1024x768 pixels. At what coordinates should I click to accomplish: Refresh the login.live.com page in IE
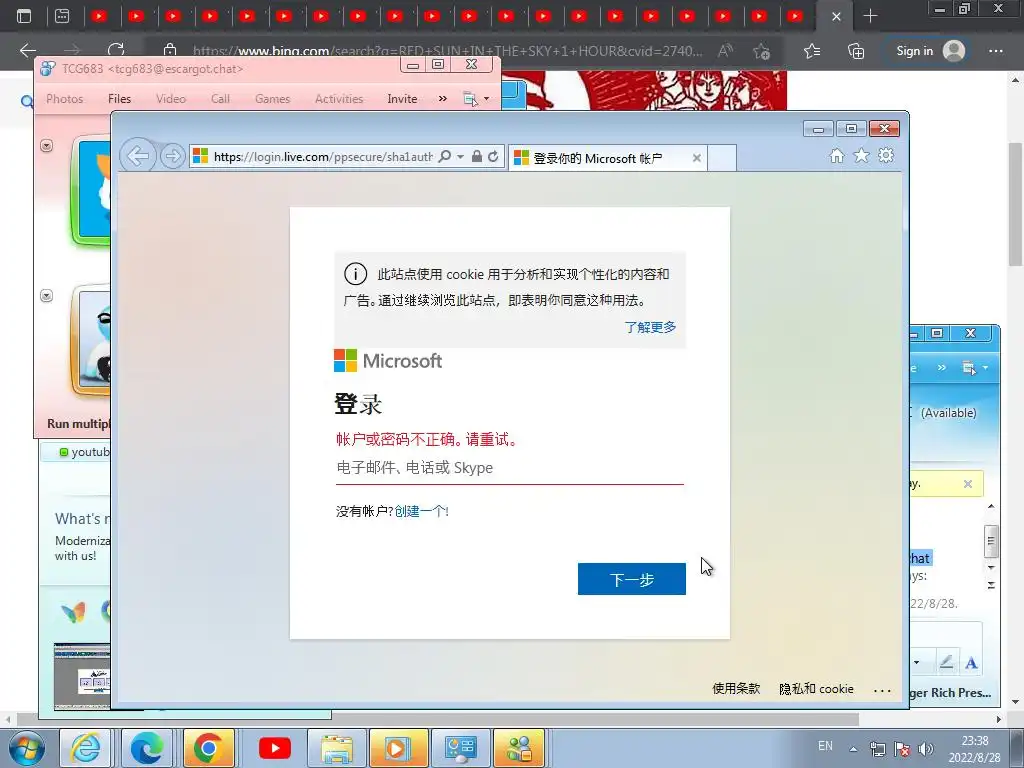click(x=494, y=156)
